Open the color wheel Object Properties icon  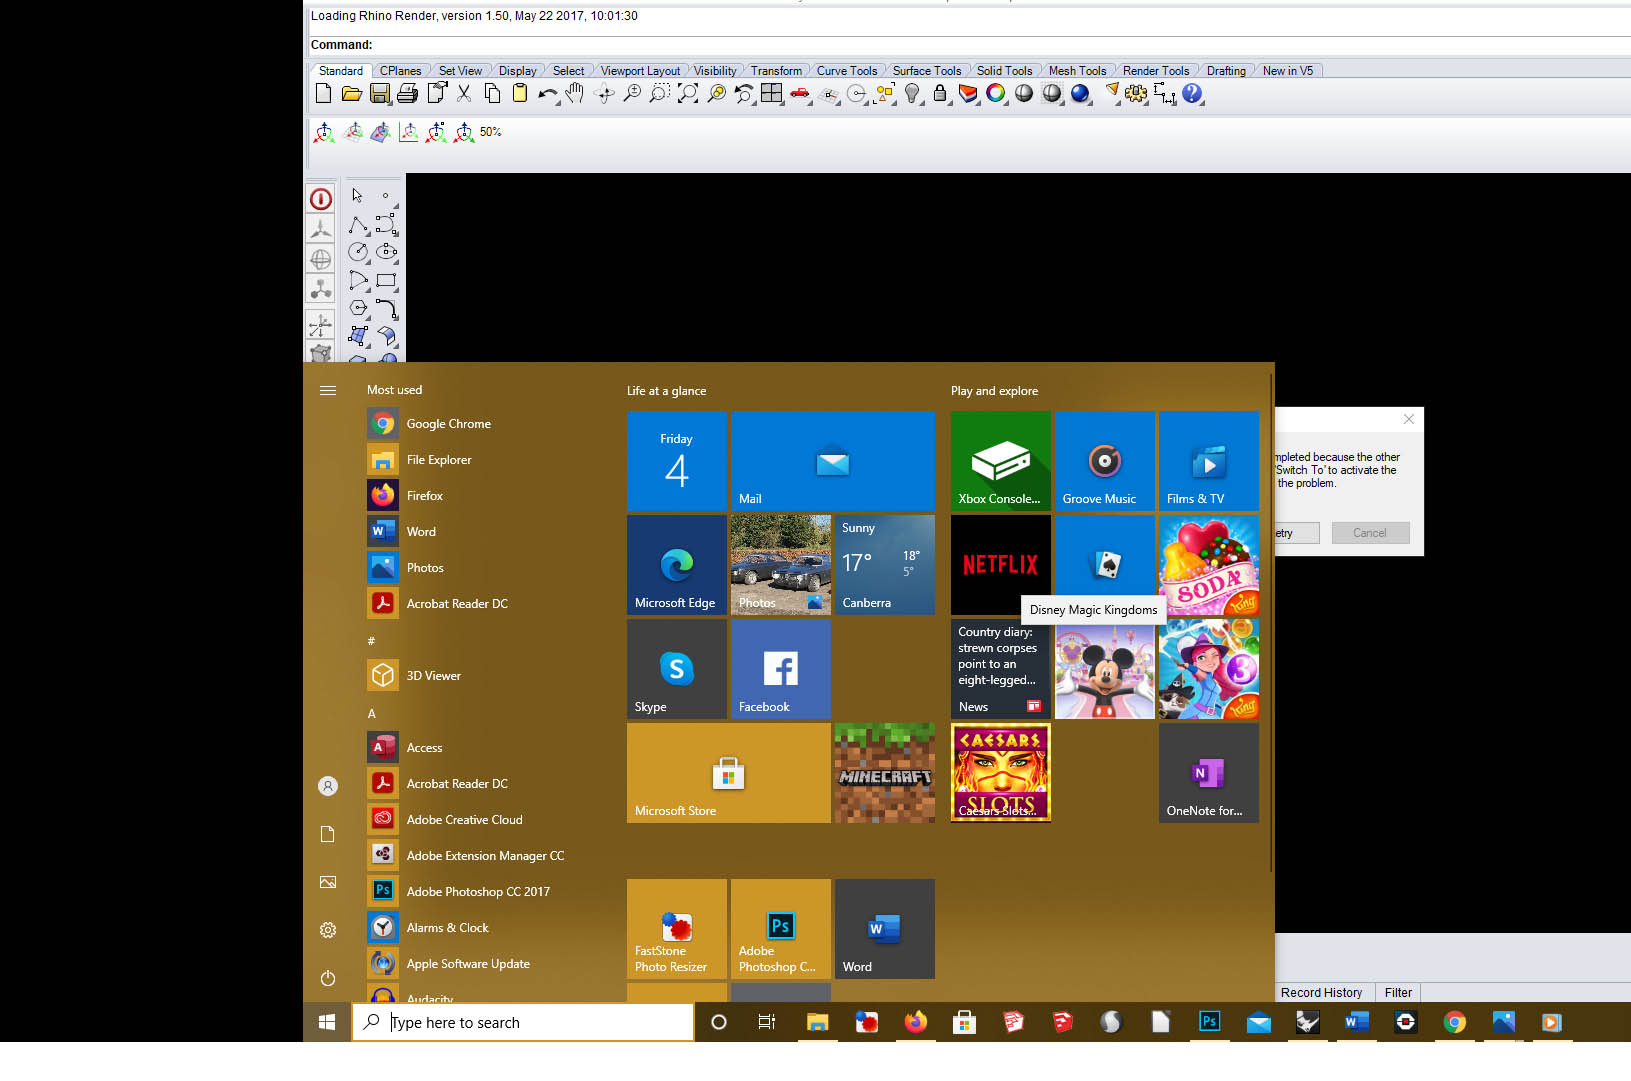click(x=996, y=94)
